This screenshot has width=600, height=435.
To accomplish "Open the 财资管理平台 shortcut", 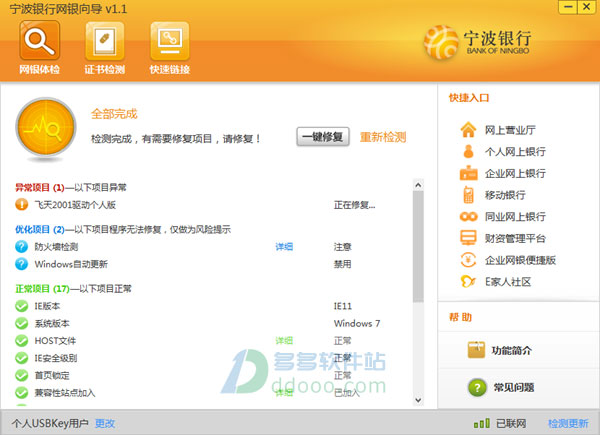I will [x=515, y=238].
